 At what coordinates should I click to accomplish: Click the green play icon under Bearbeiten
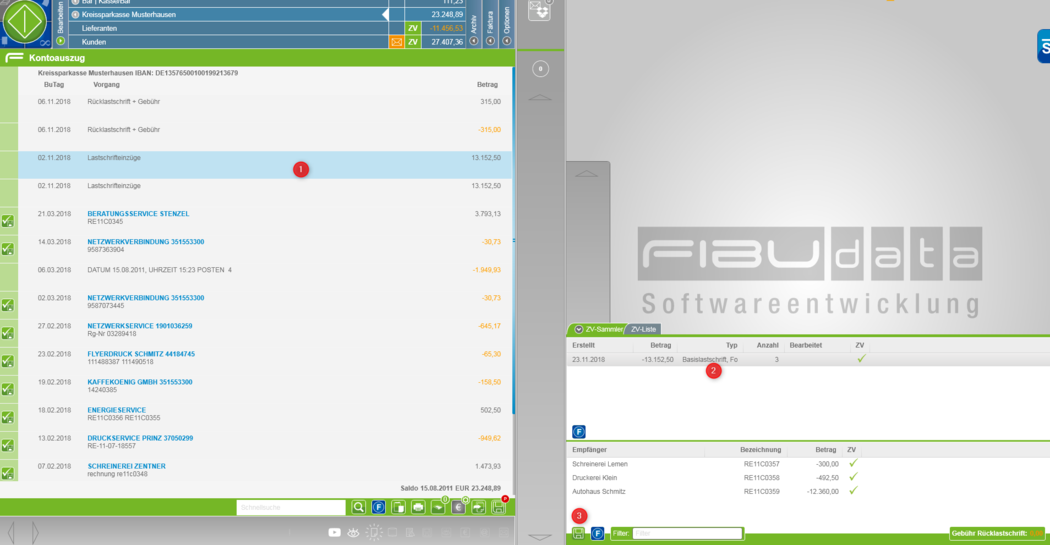60,41
